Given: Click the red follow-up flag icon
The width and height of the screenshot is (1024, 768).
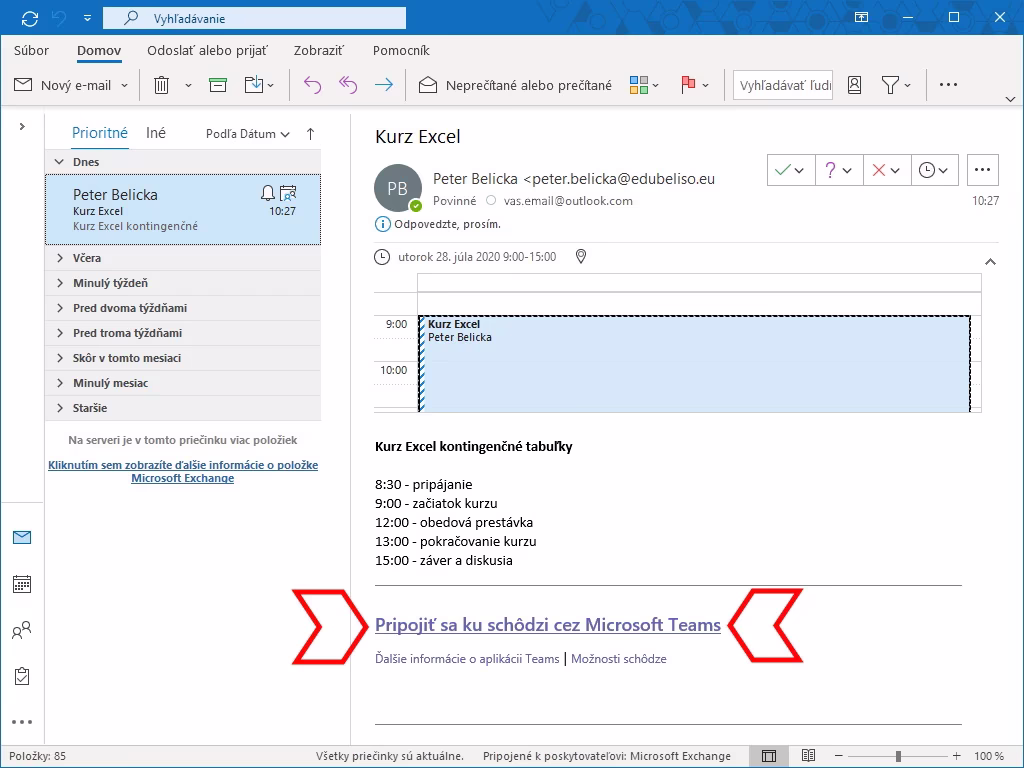Looking at the screenshot, I should (688, 85).
